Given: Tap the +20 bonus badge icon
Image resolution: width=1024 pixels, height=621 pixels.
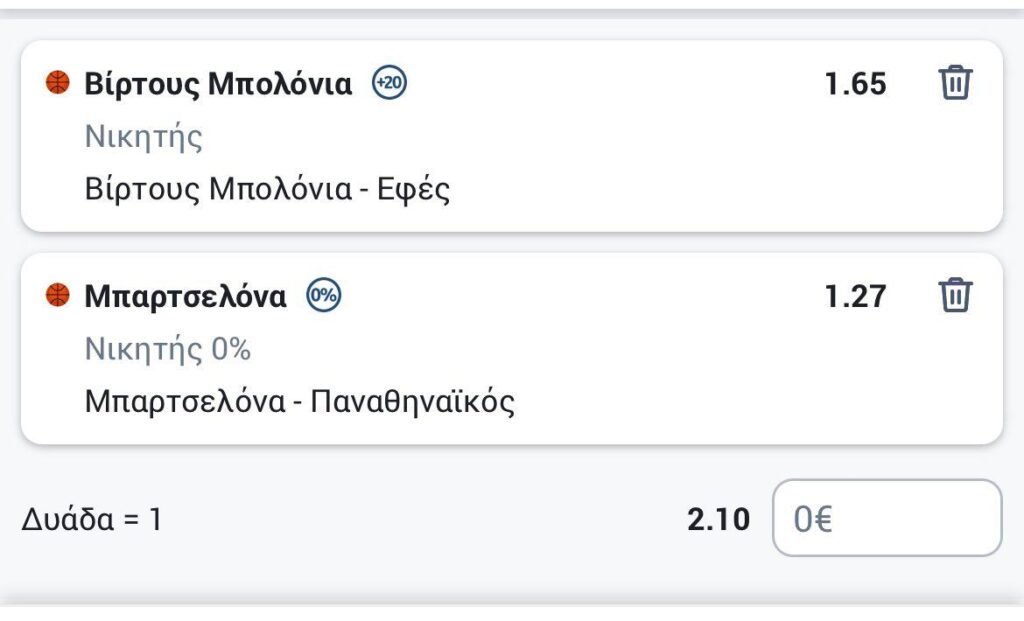Looking at the screenshot, I should pyautogui.click(x=389, y=83).
